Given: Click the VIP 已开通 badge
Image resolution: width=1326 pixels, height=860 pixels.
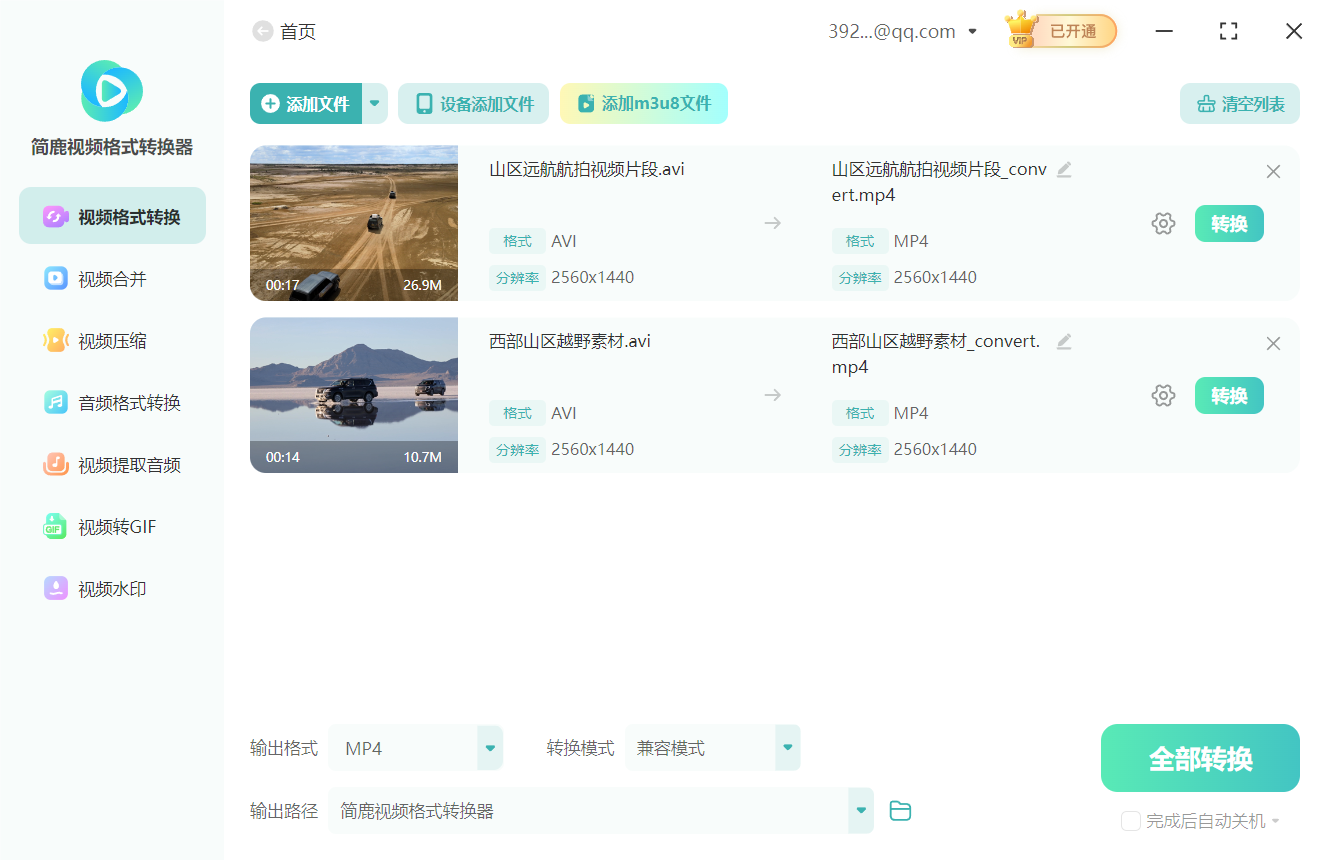Looking at the screenshot, I should click(1059, 31).
